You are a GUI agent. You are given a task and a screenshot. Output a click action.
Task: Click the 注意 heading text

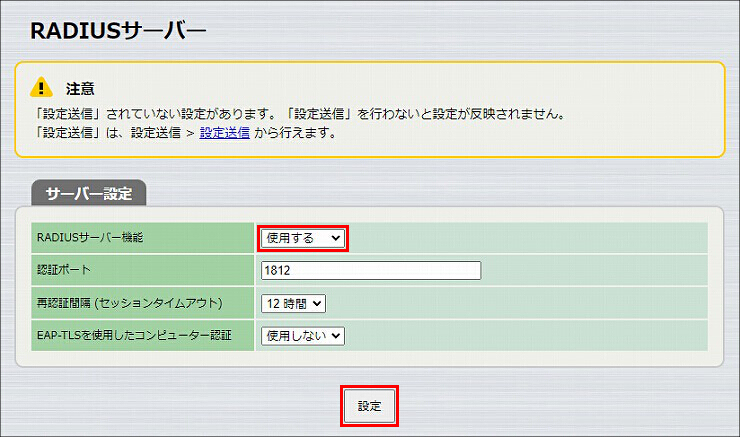point(80,89)
